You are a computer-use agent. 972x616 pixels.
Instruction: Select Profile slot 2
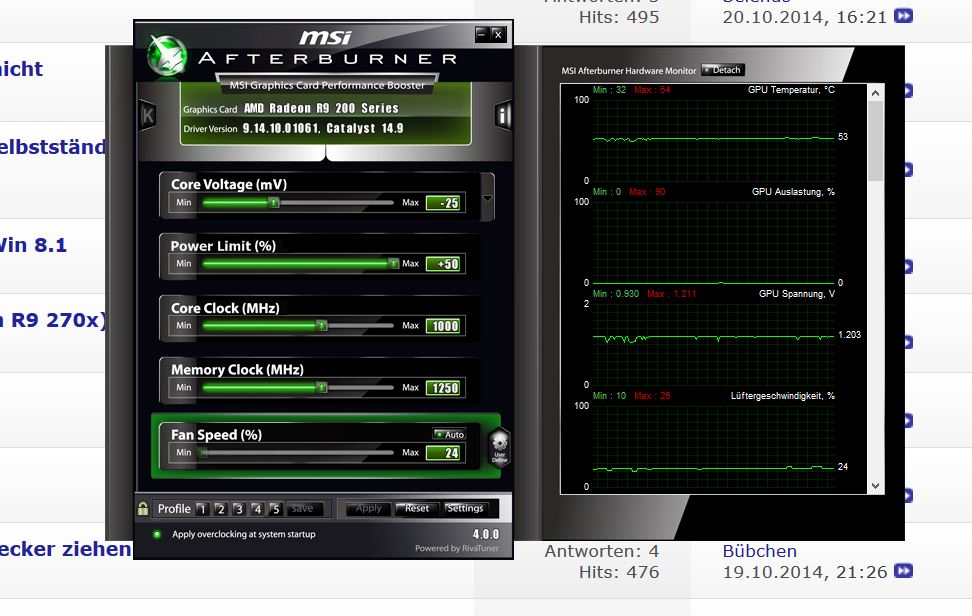220,509
